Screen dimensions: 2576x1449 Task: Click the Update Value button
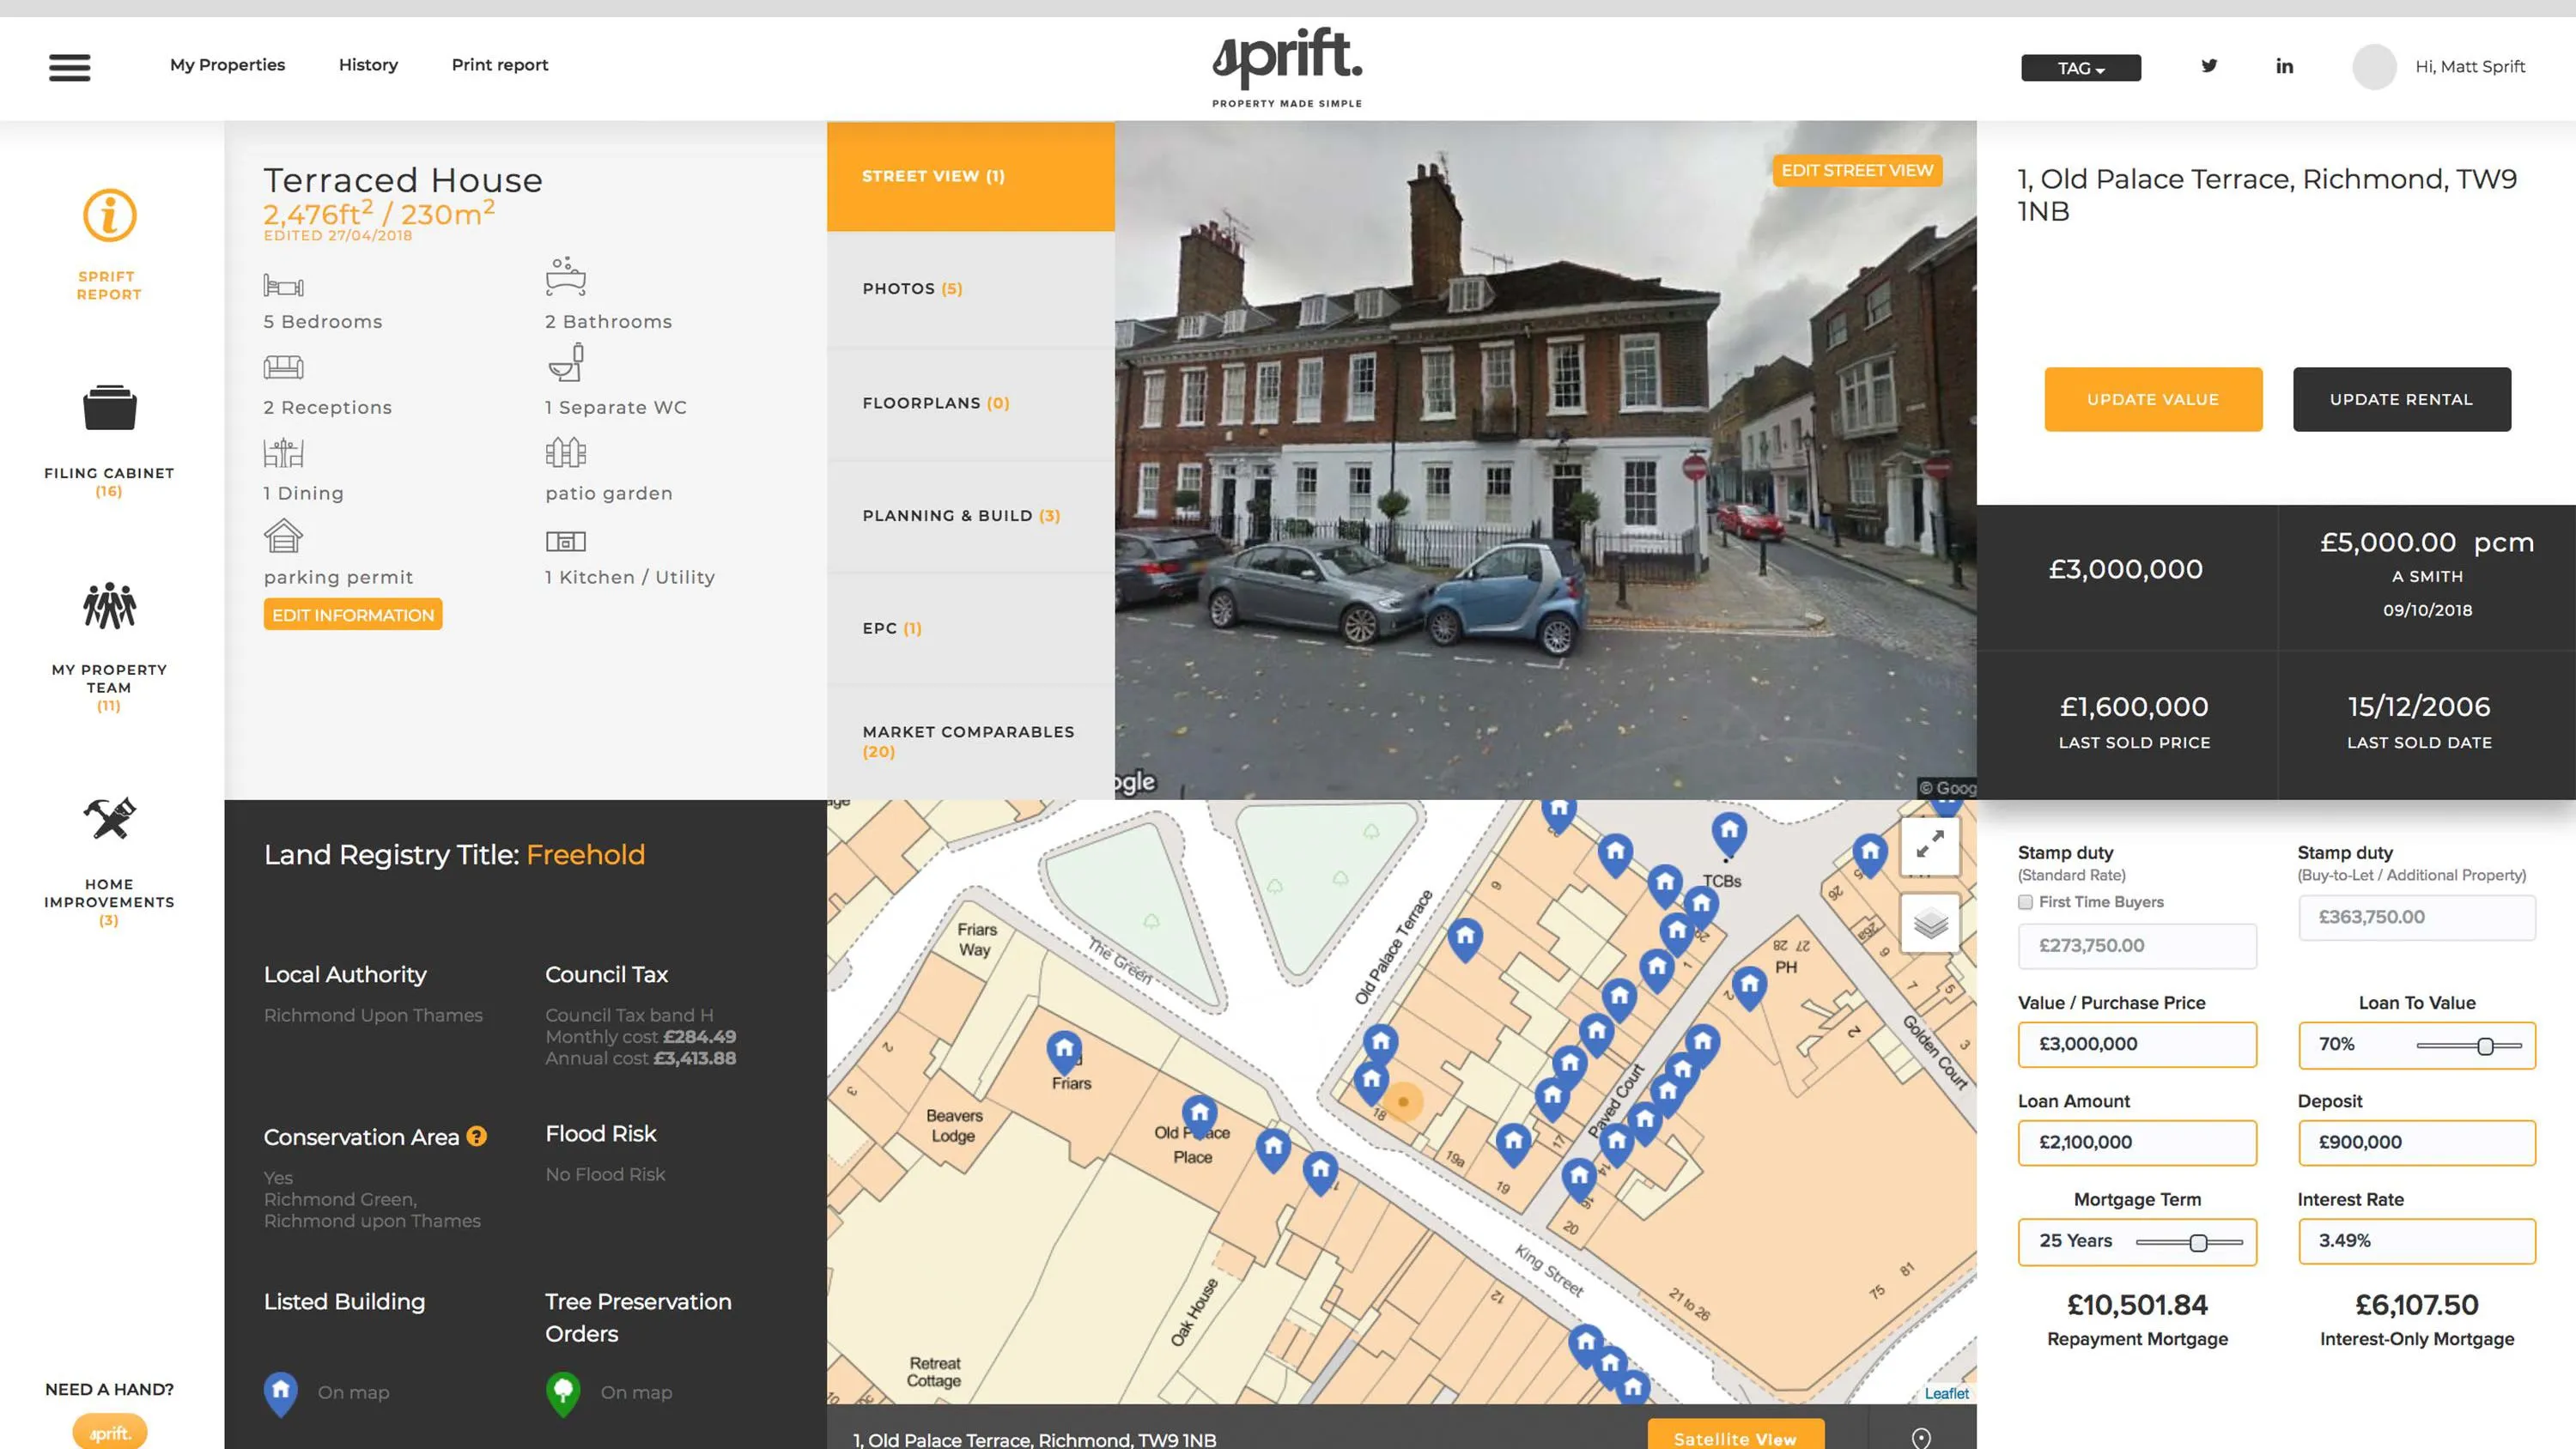pyautogui.click(x=2153, y=399)
